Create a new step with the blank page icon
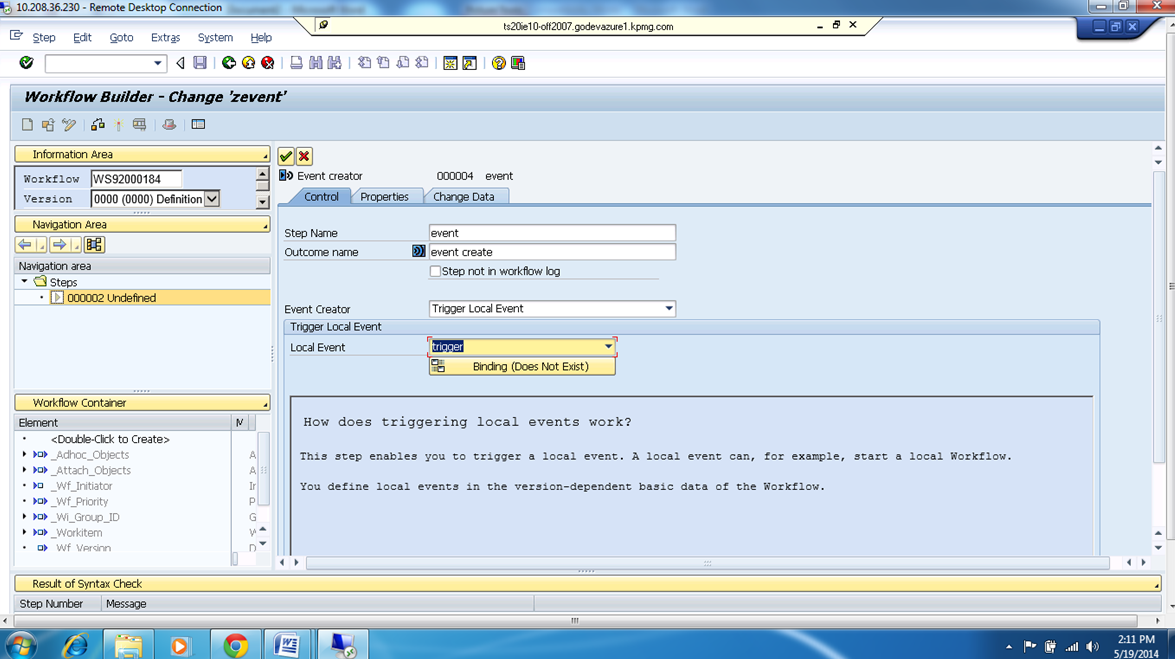 click(x=26, y=124)
